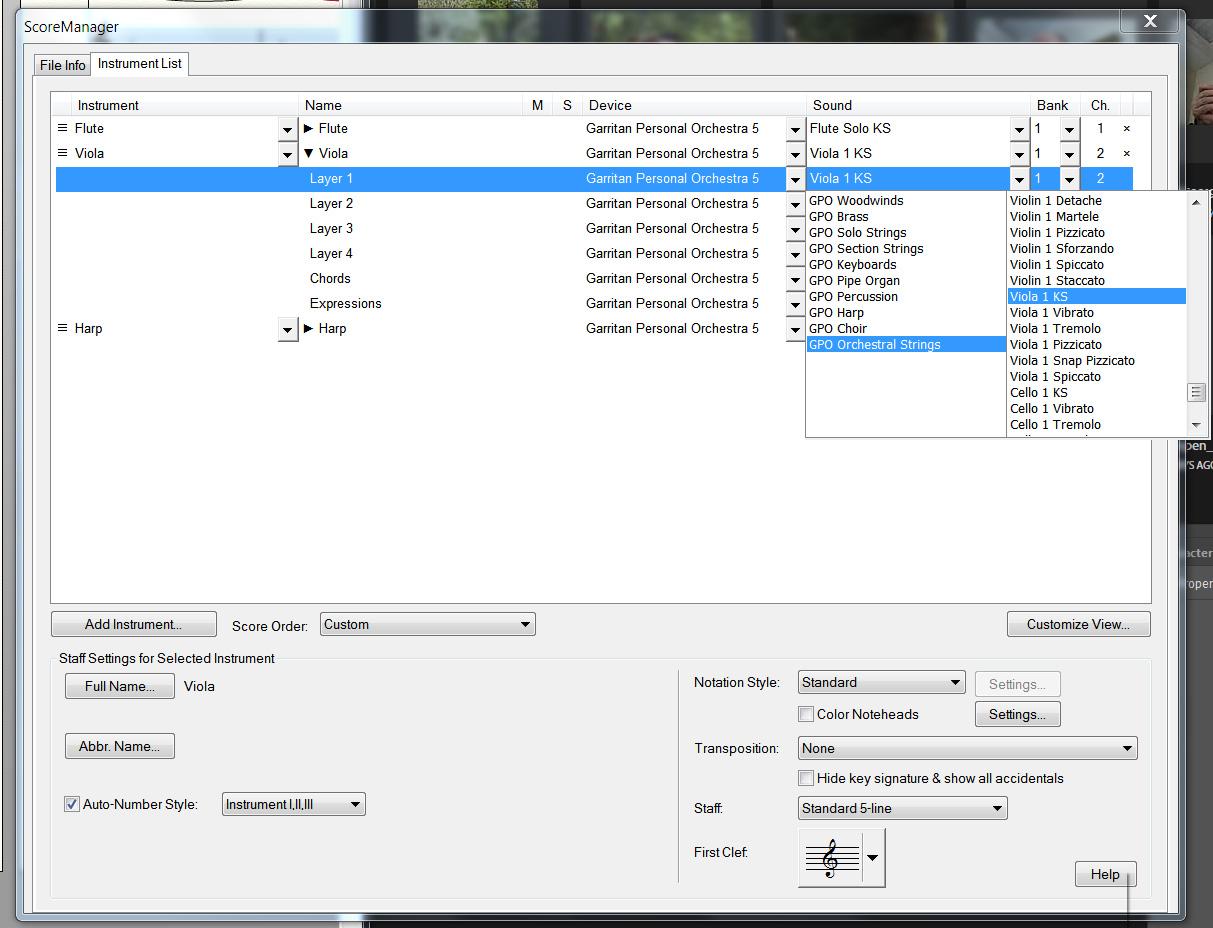This screenshot has width=1213, height=928.
Task: Expand the Harp name row triangle
Action: coord(309,329)
